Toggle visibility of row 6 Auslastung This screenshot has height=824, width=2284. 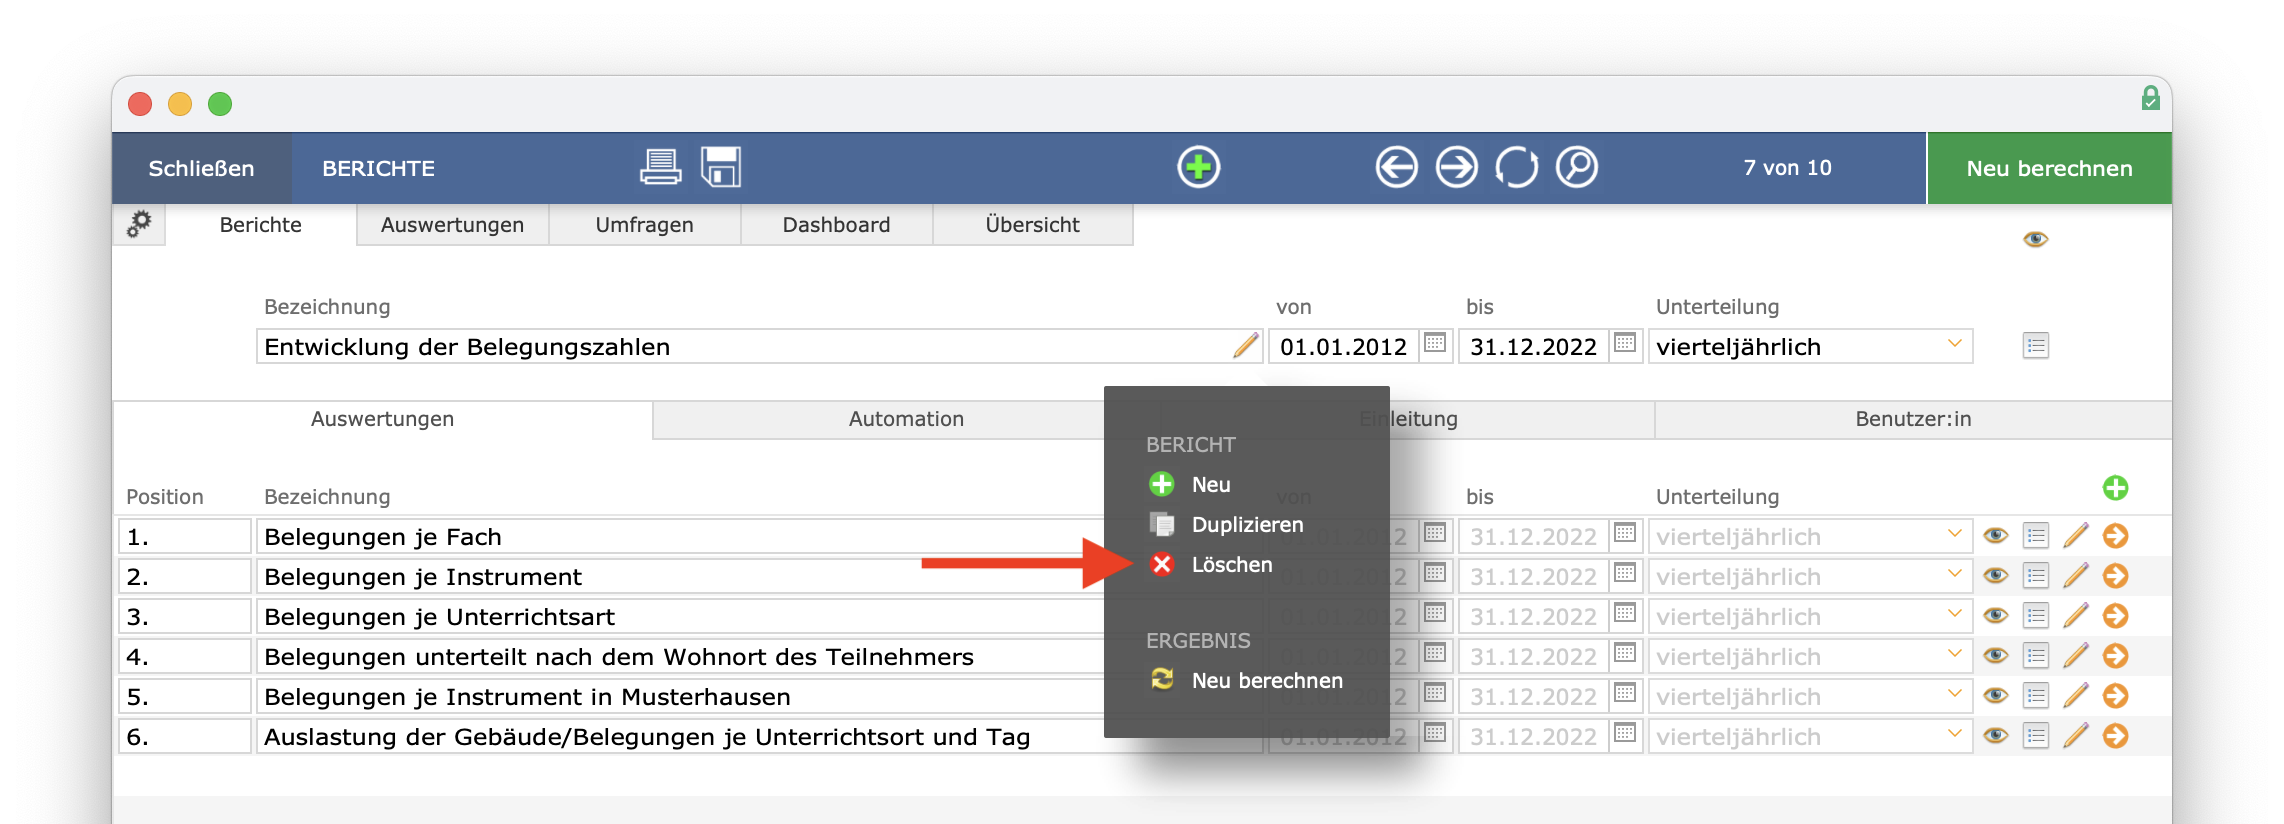click(x=1996, y=736)
